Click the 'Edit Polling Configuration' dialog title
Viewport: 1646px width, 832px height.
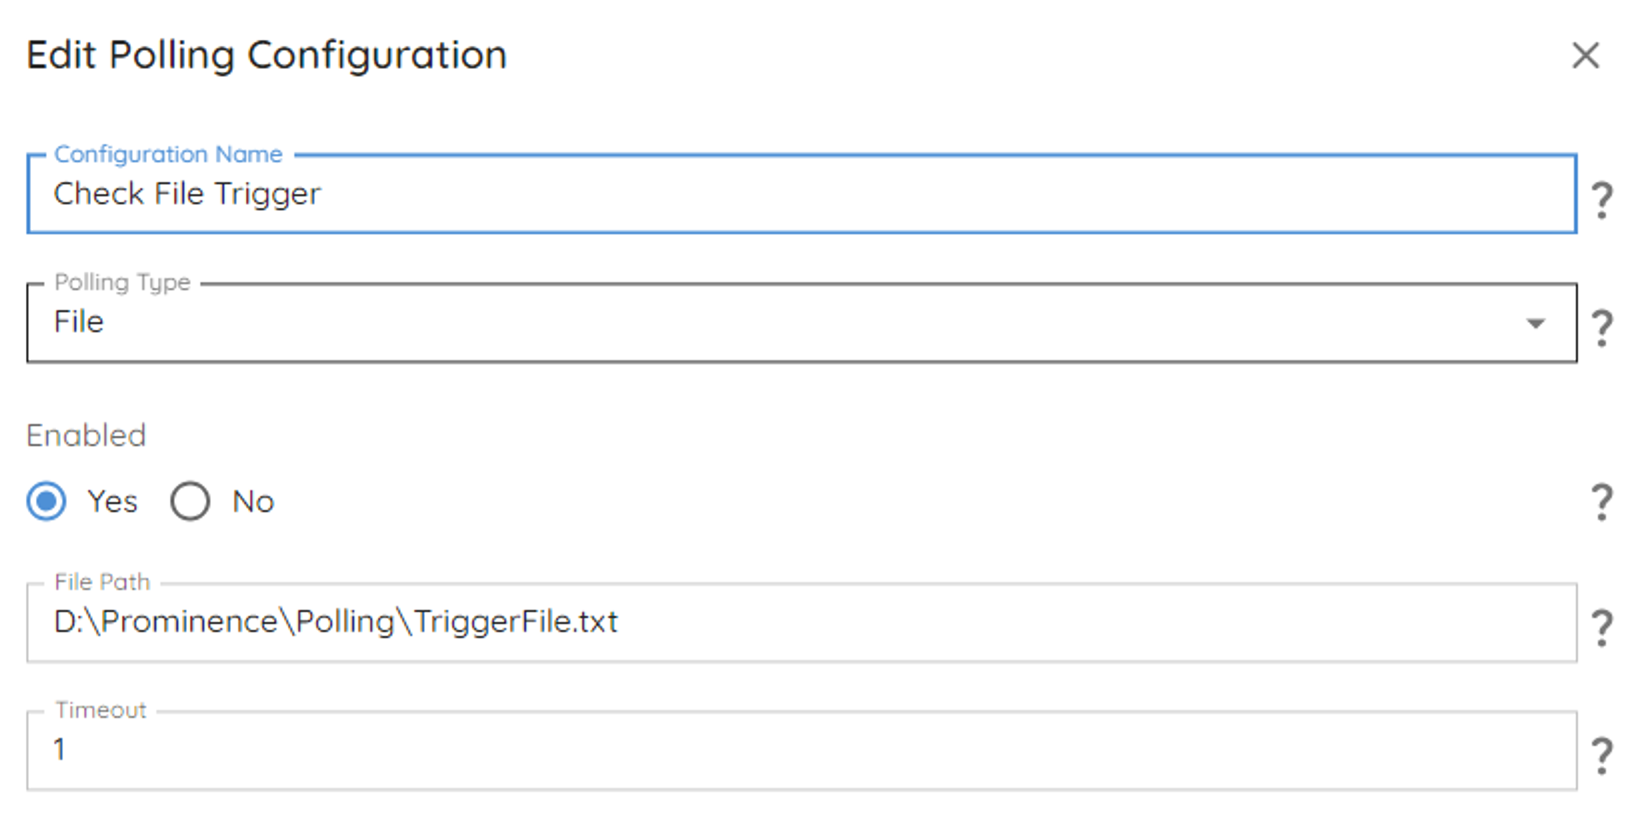click(x=267, y=55)
